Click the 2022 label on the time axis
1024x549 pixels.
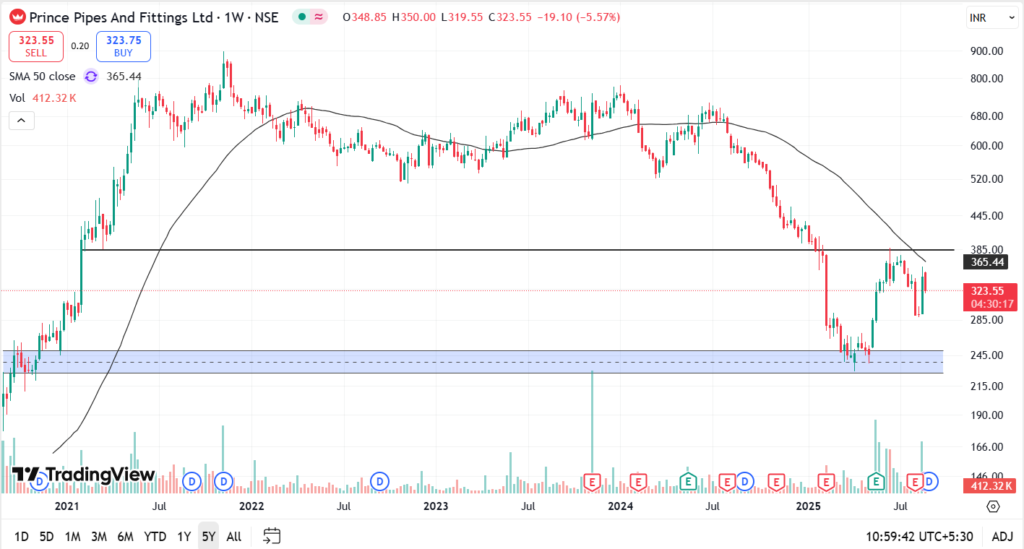[251, 506]
